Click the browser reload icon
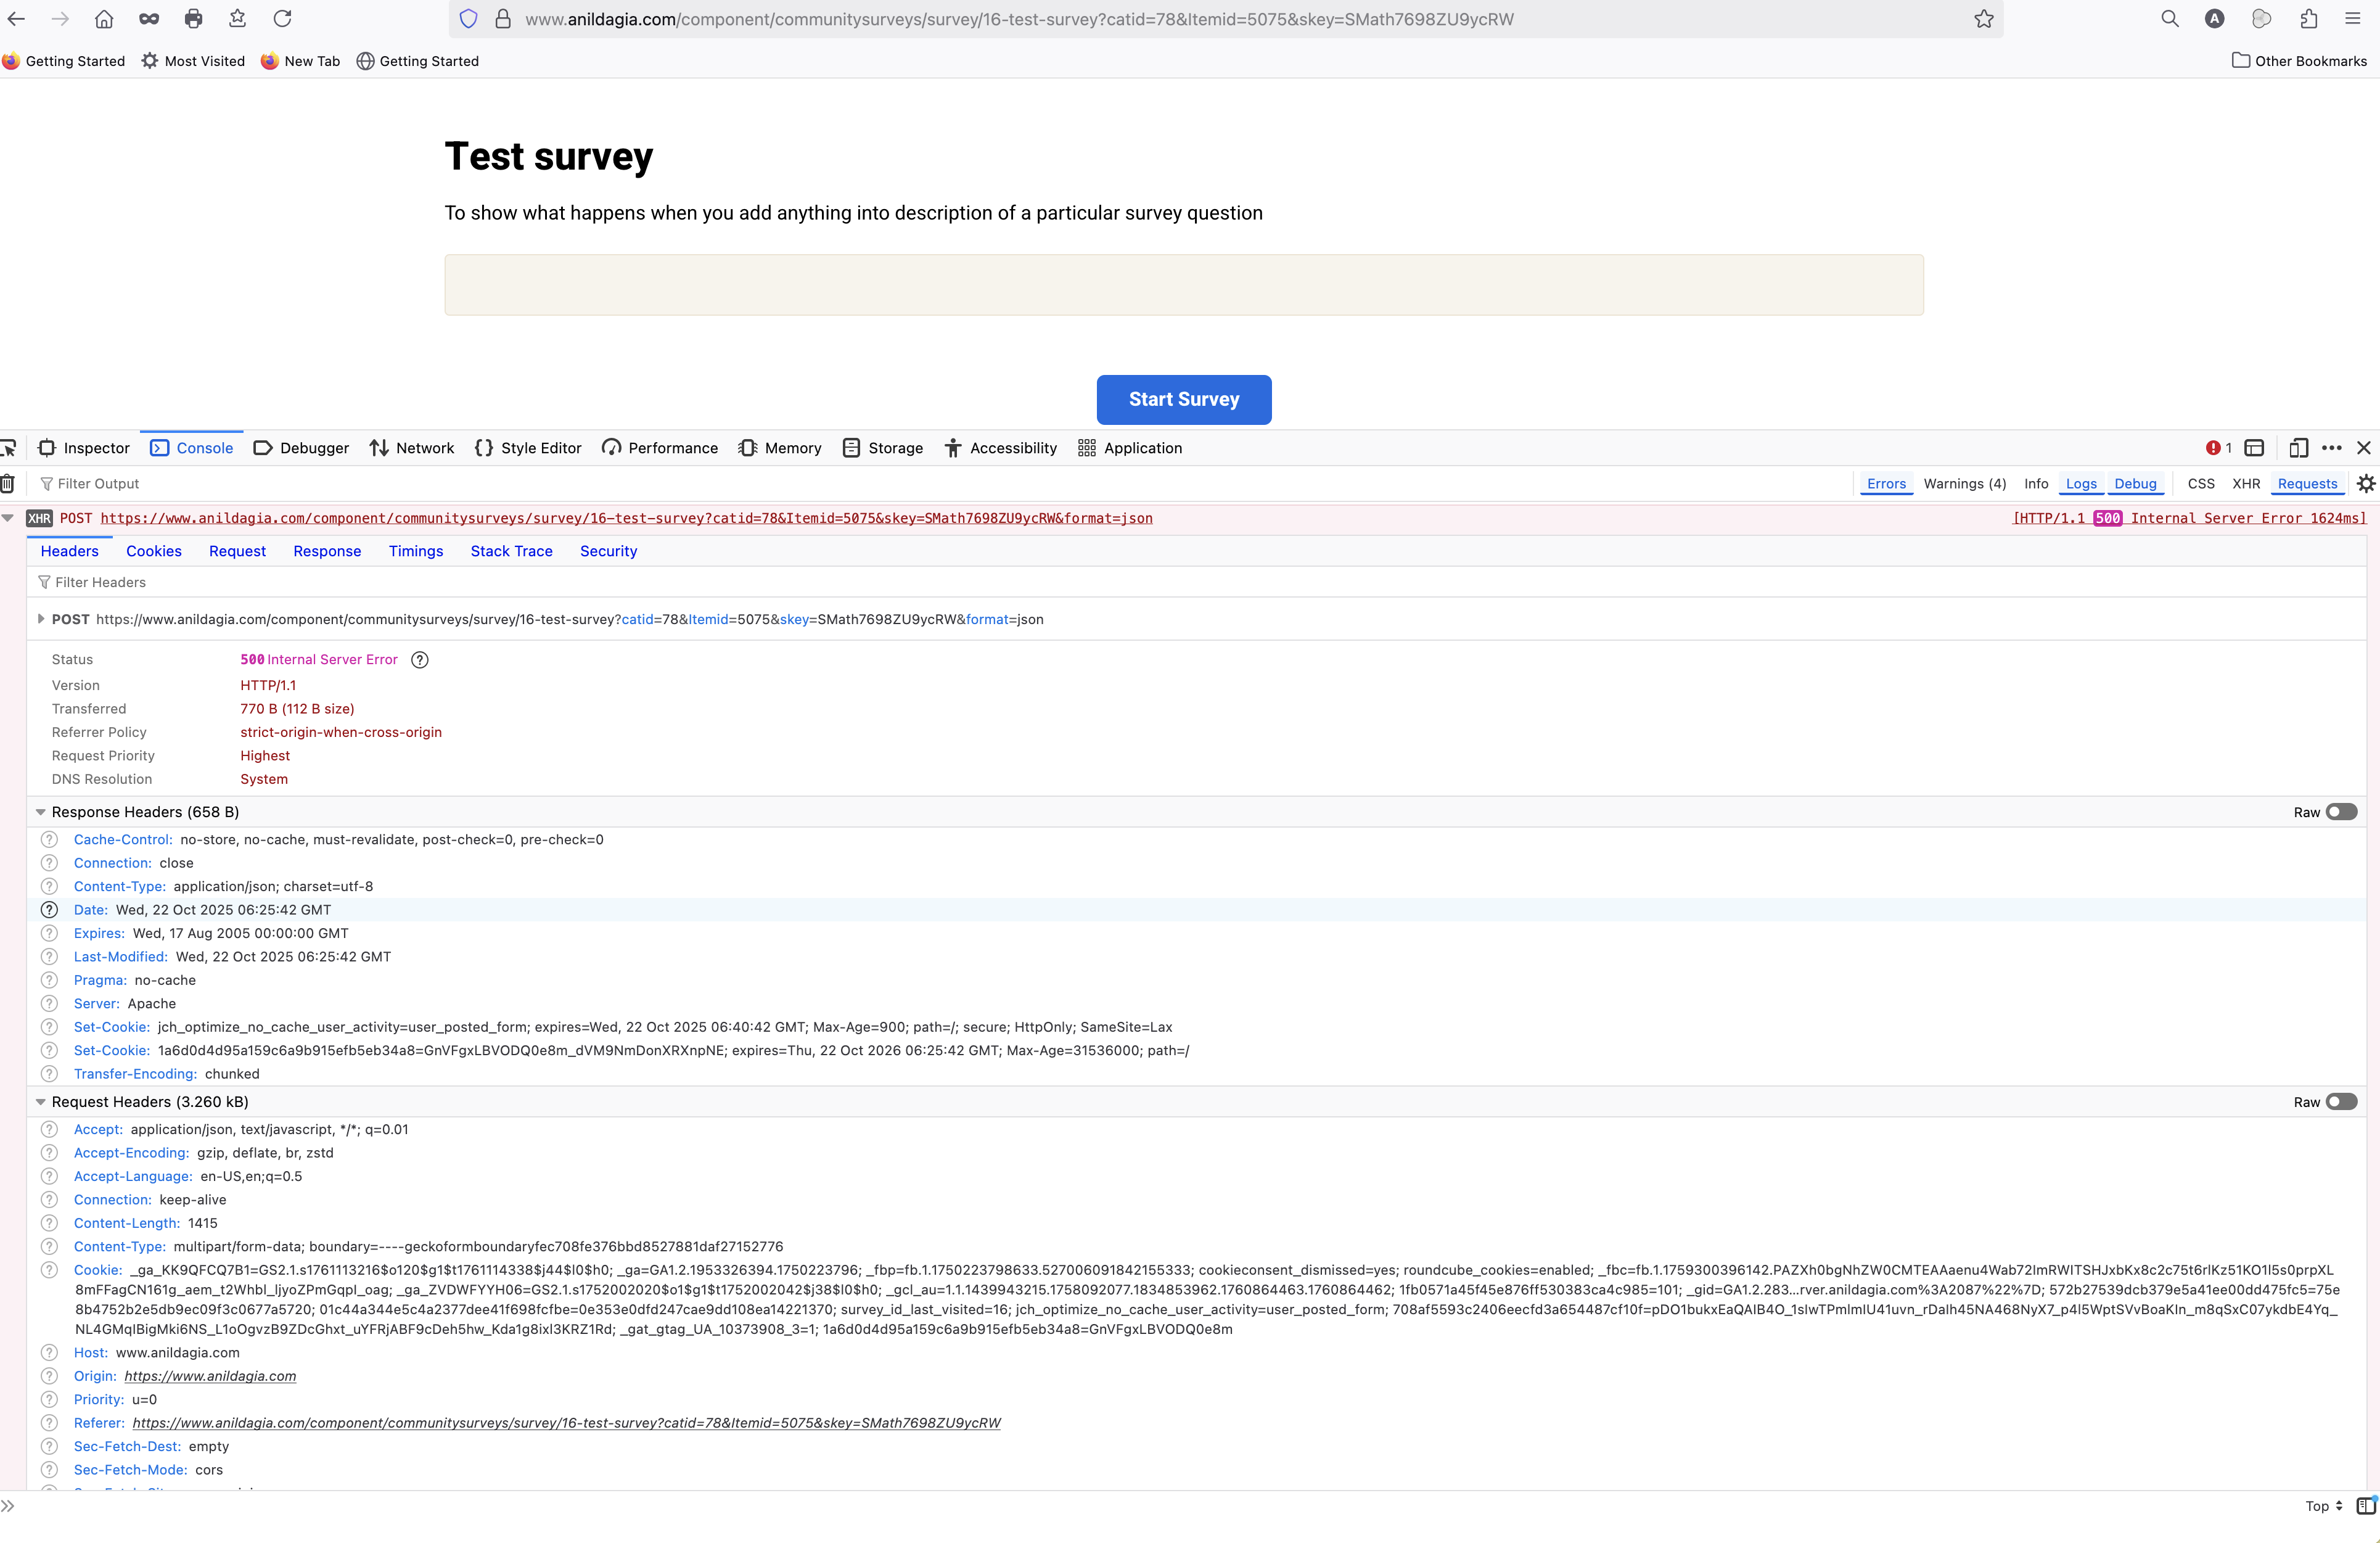 click(283, 19)
